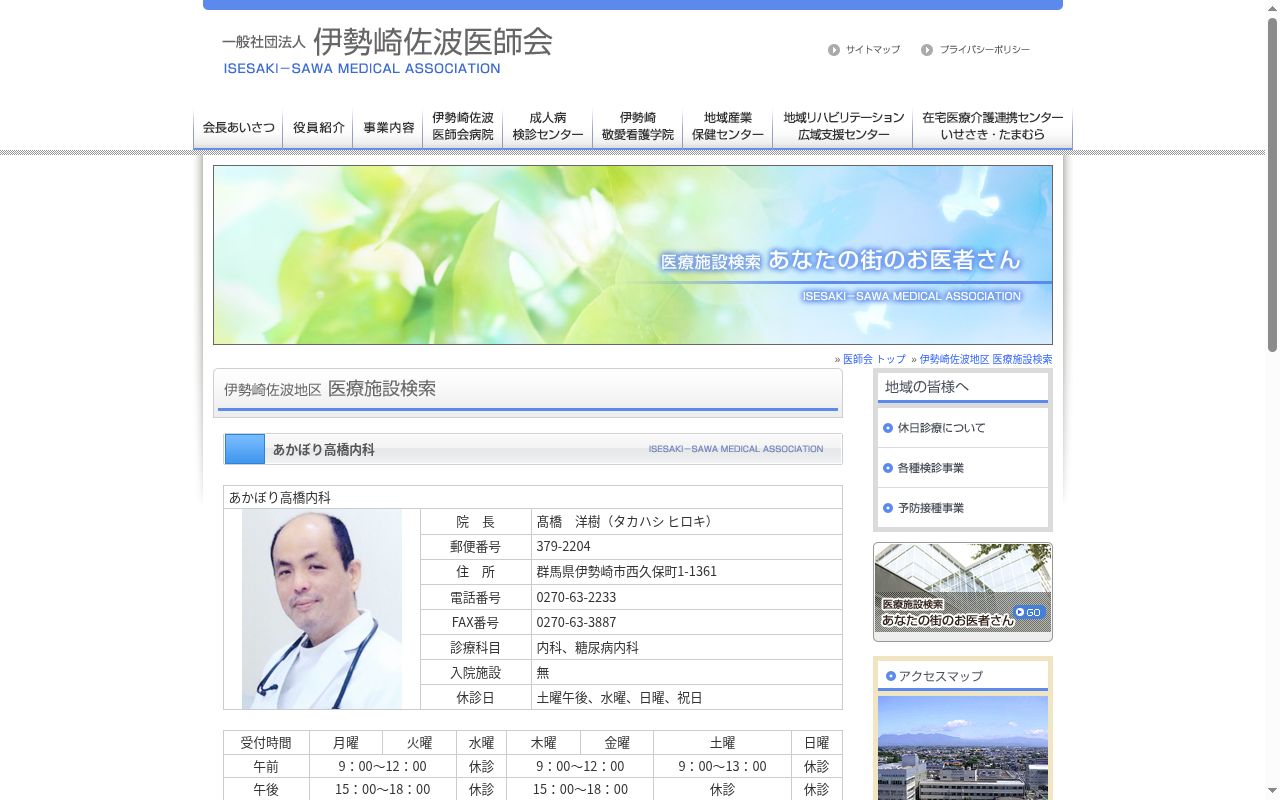Click the access map city photo
This screenshot has height=800, width=1280.
pos(963,748)
